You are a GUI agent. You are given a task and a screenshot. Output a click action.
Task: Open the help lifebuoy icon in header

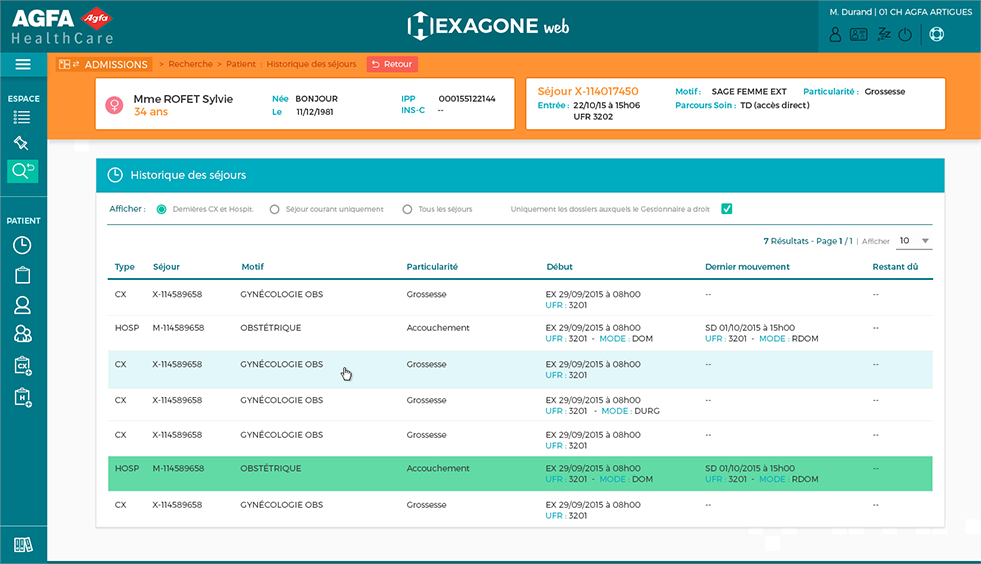pyautogui.click(x=937, y=34)
